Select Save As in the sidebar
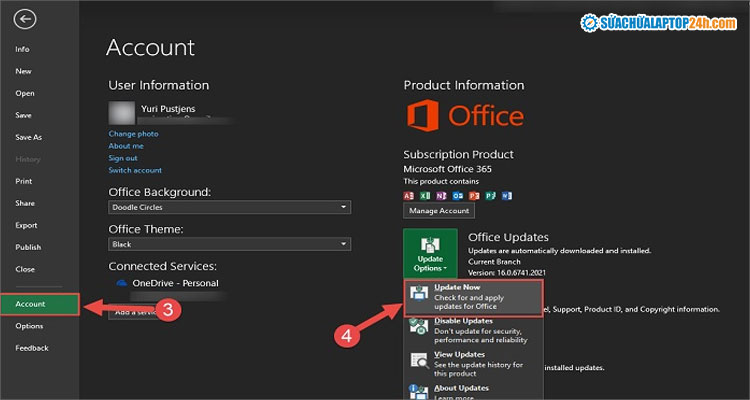750x400 pixels. click(29, 137)
